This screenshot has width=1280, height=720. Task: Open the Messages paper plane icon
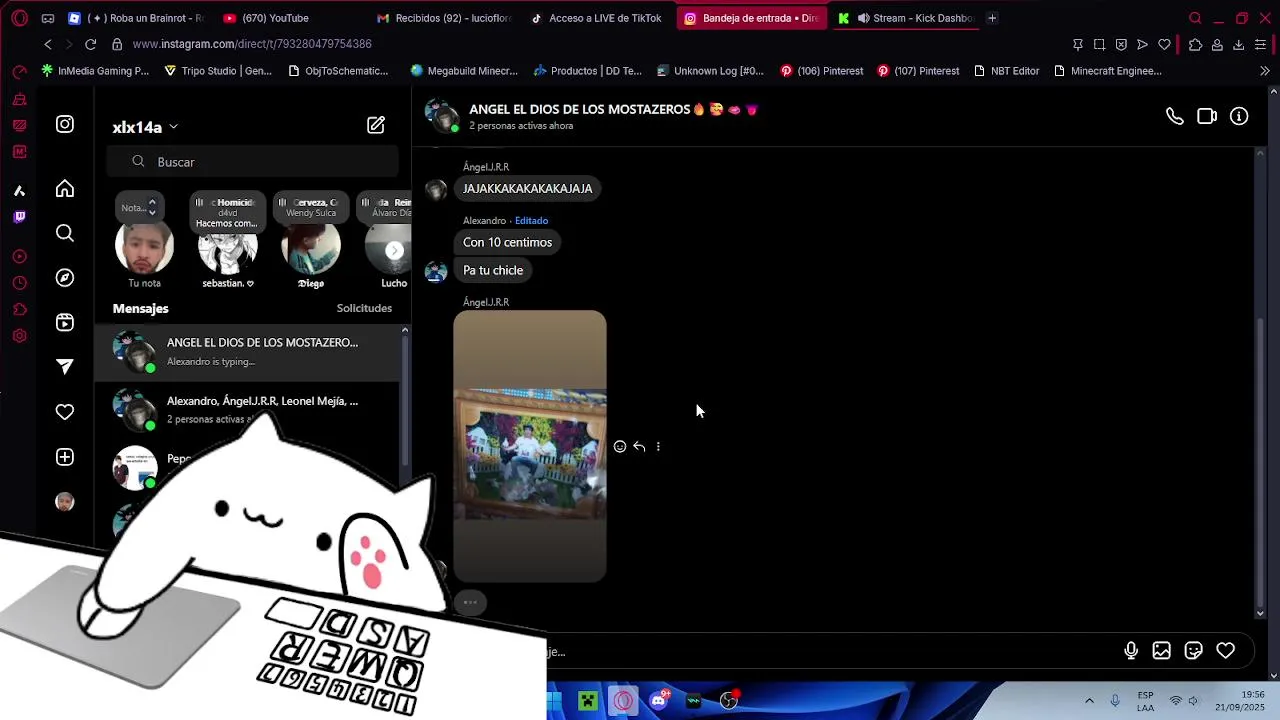65,367
